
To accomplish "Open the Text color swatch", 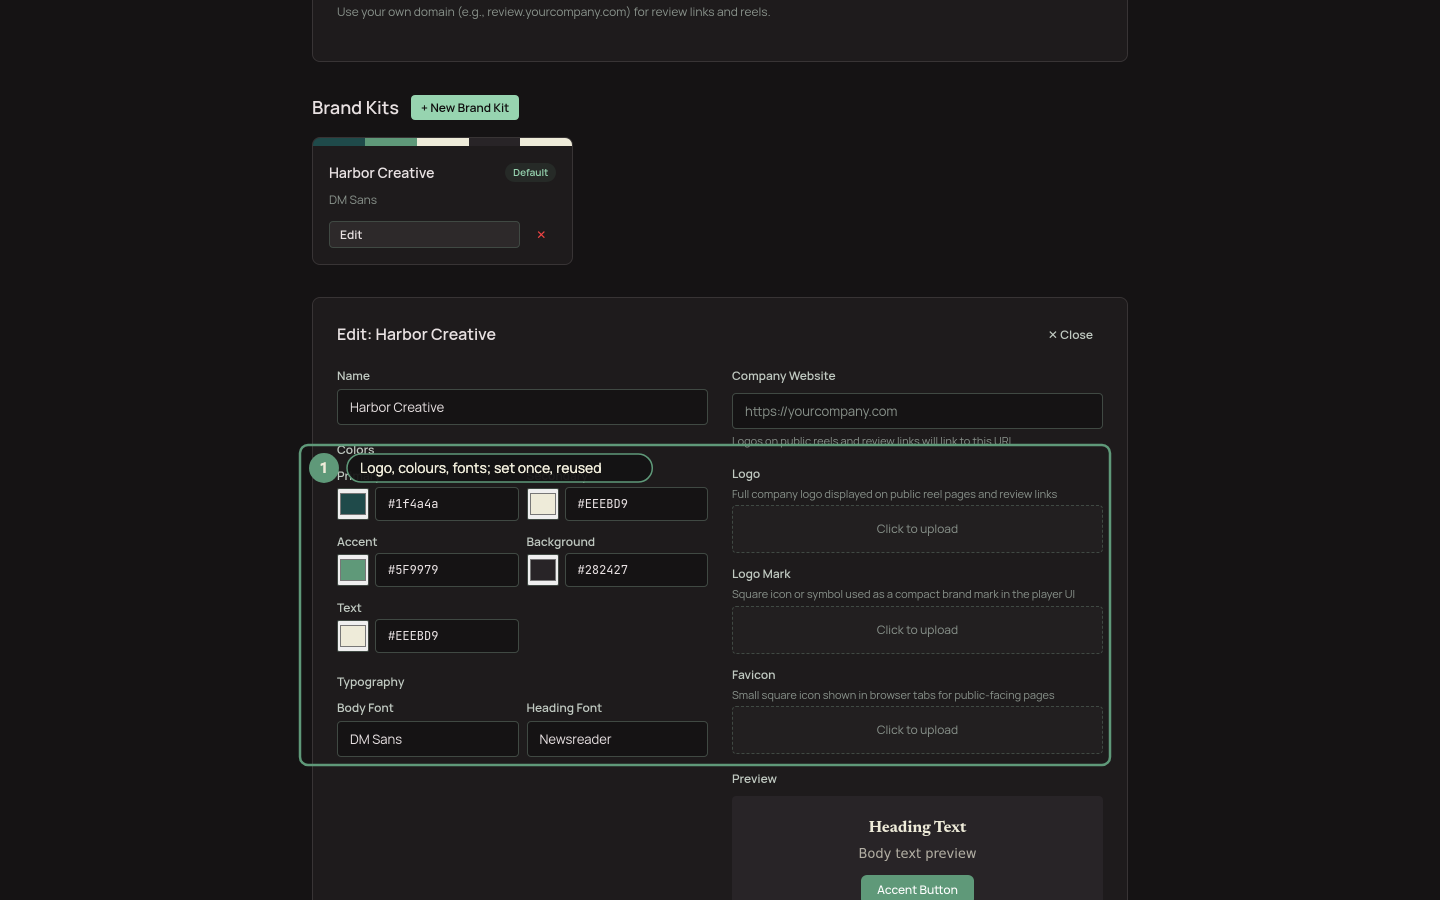I will [353, 636].
